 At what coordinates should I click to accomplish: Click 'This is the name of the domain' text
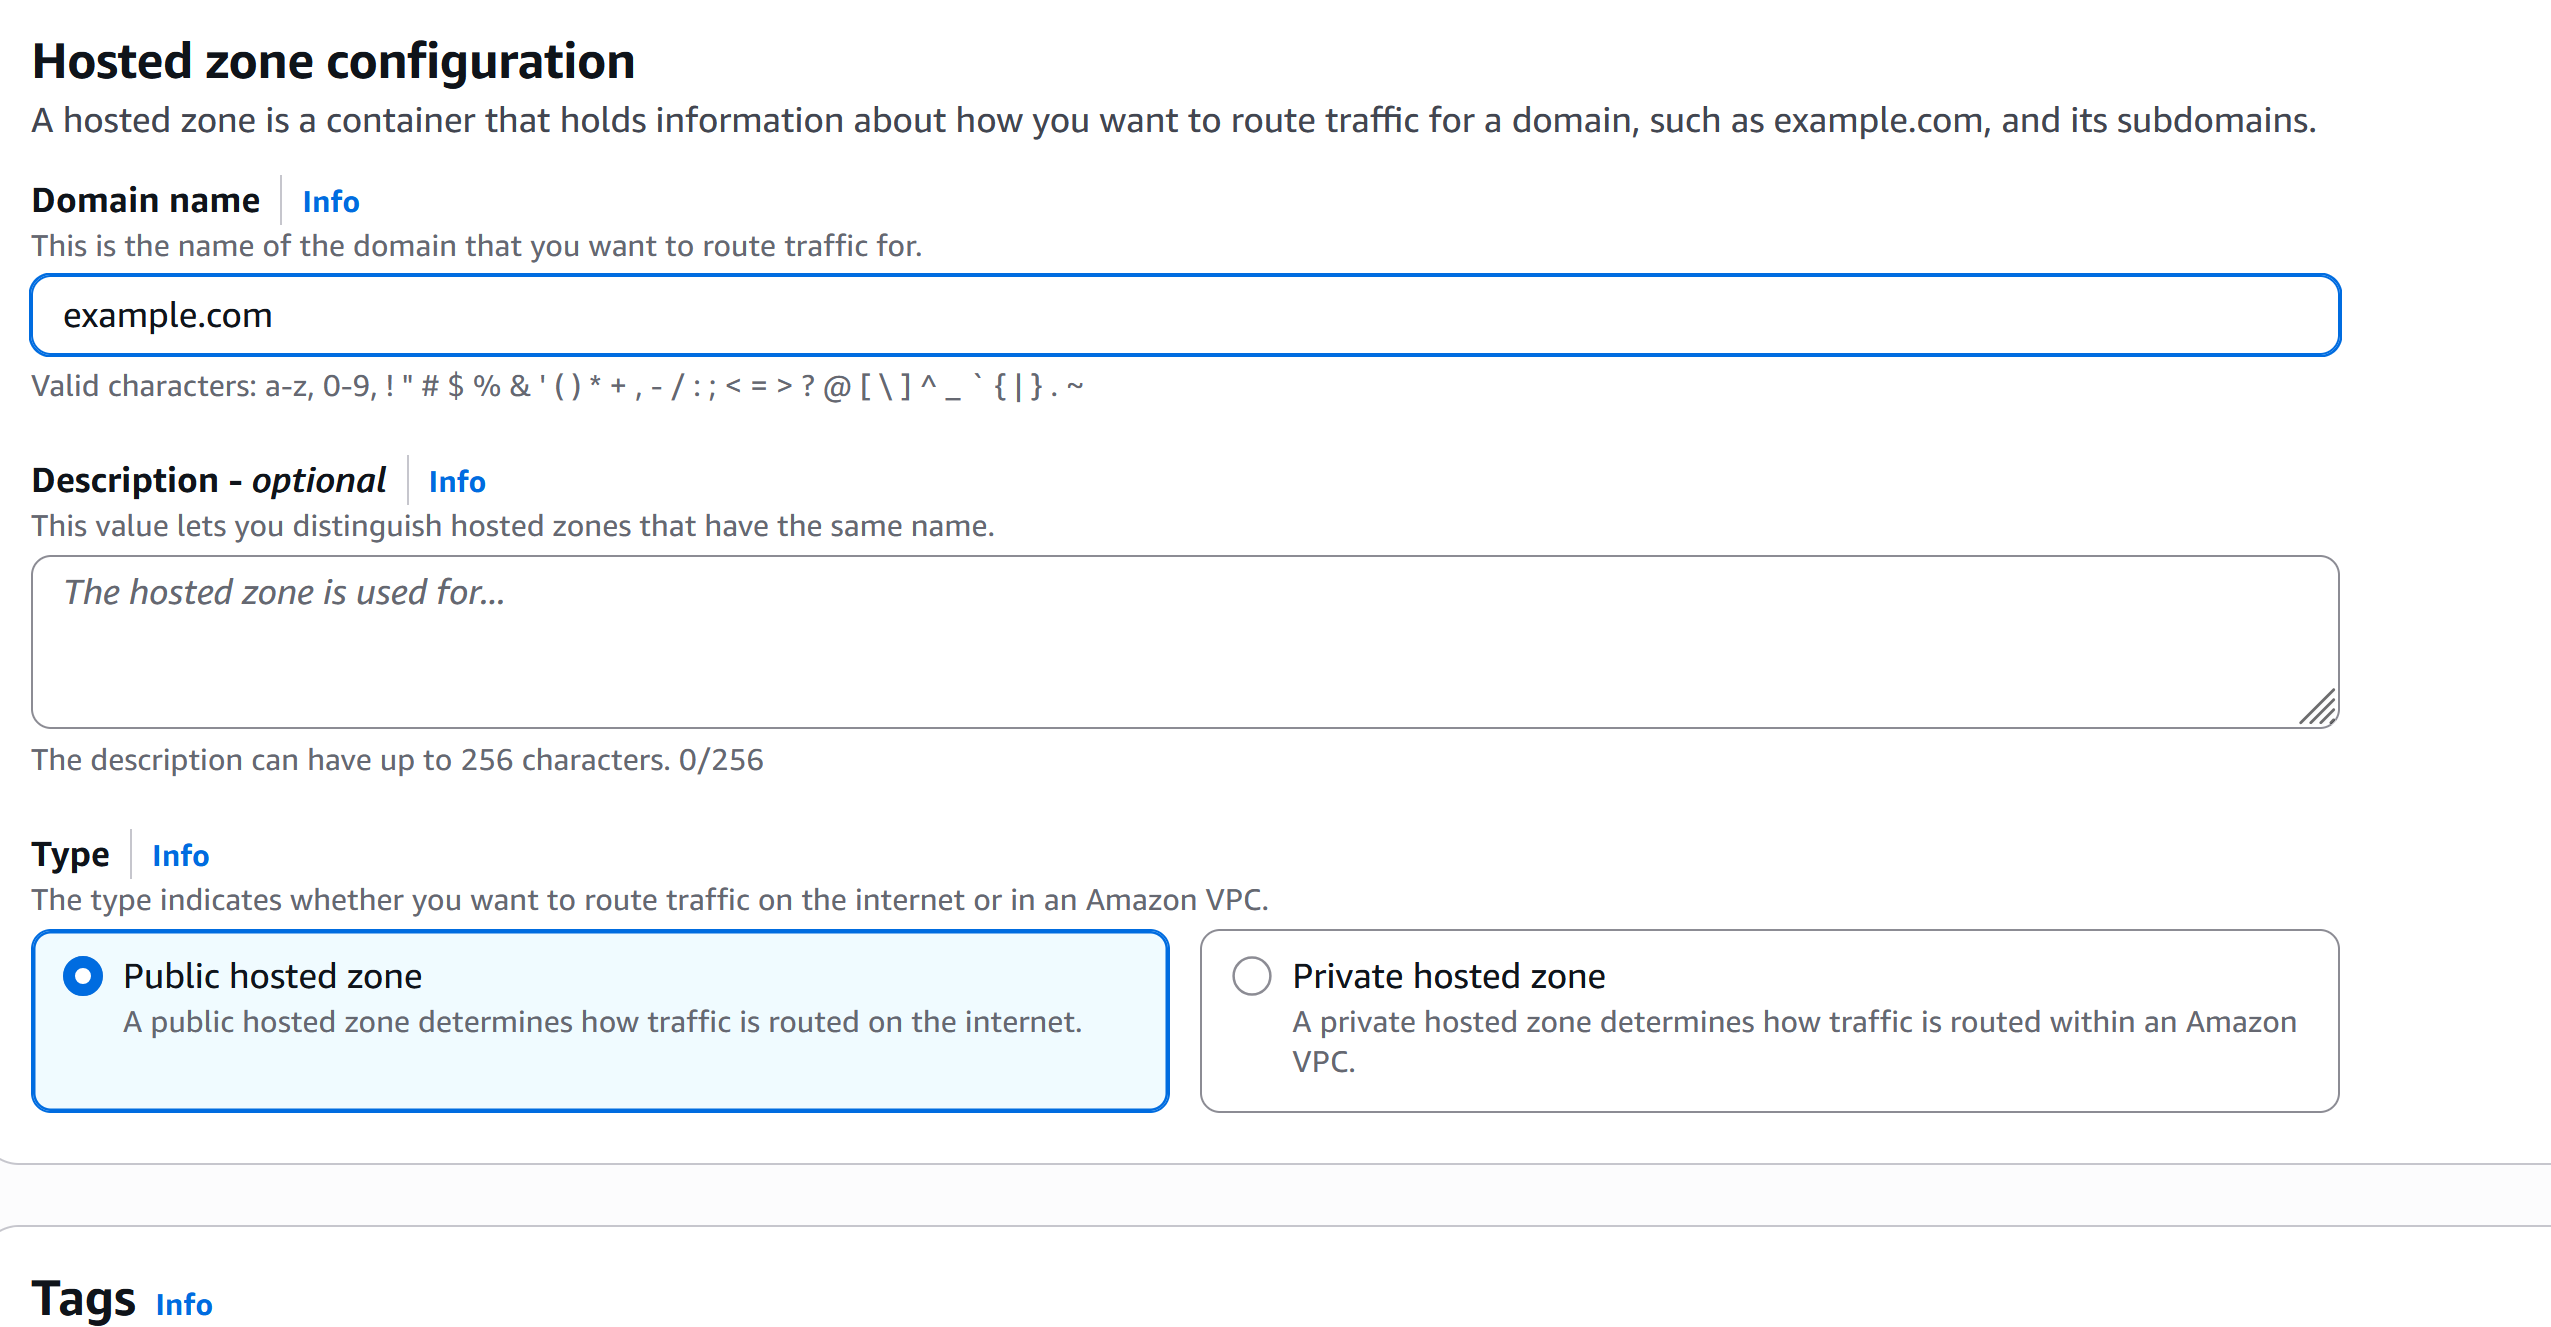click(477, 246)
